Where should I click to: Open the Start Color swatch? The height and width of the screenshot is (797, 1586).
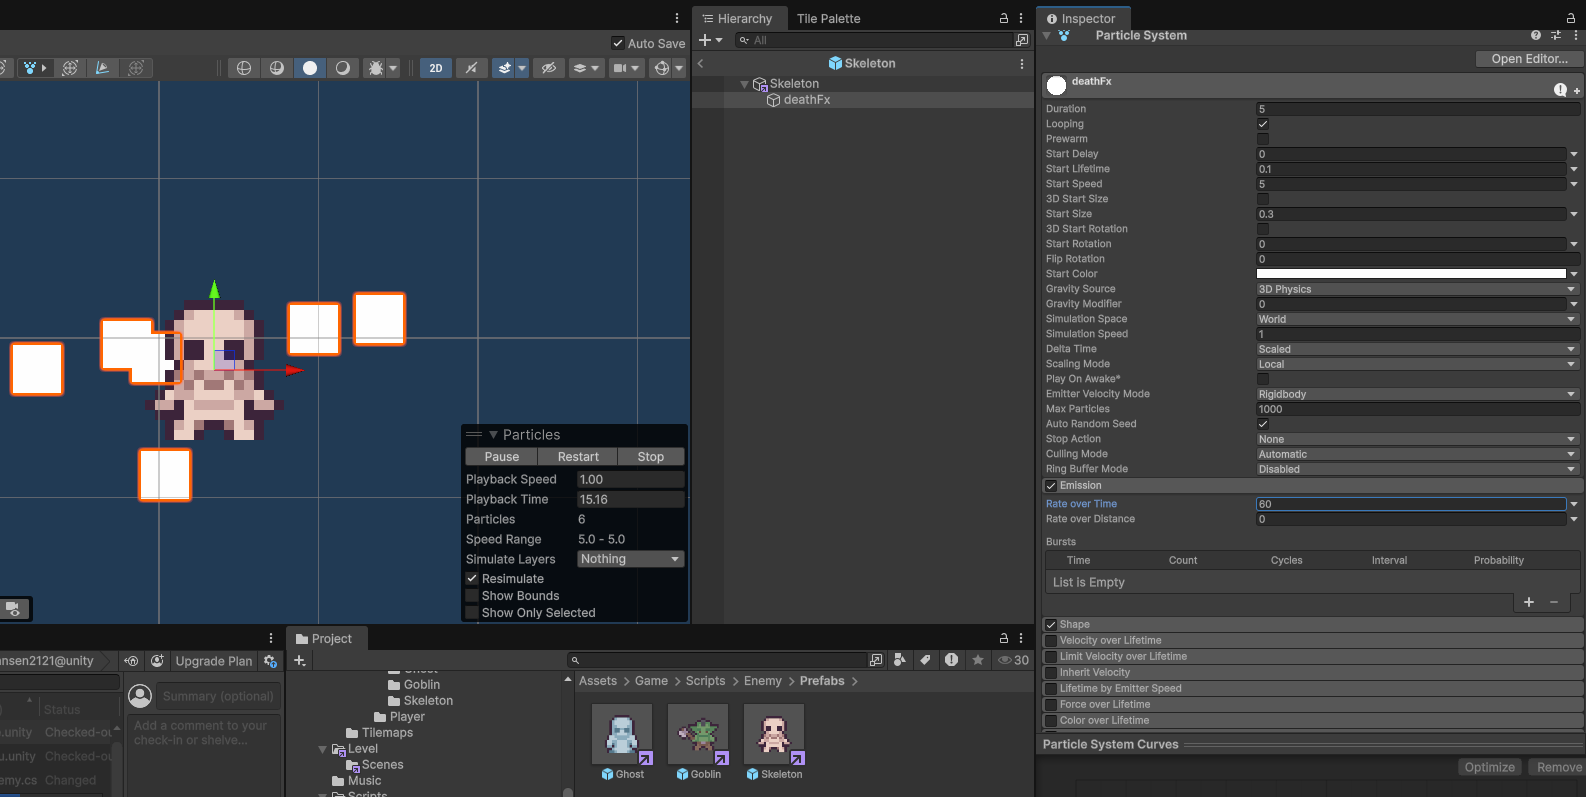pos(1410,274)
